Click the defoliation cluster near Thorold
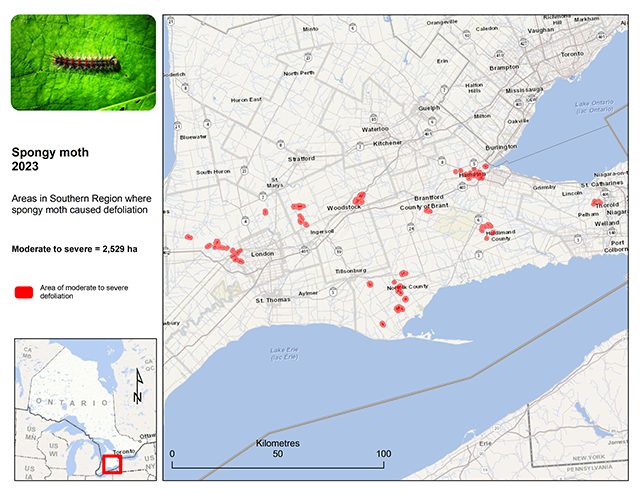The image size is (640, 495). (597, 202)
